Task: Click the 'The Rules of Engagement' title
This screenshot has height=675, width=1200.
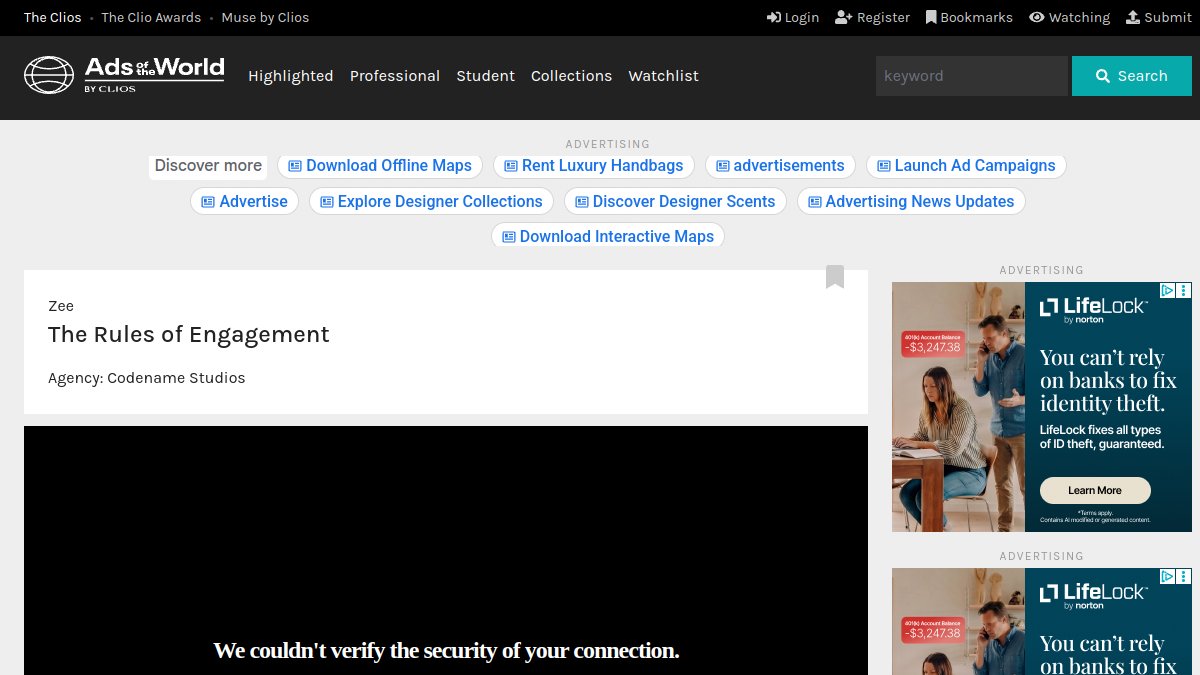Action: (x=189, y=335)
